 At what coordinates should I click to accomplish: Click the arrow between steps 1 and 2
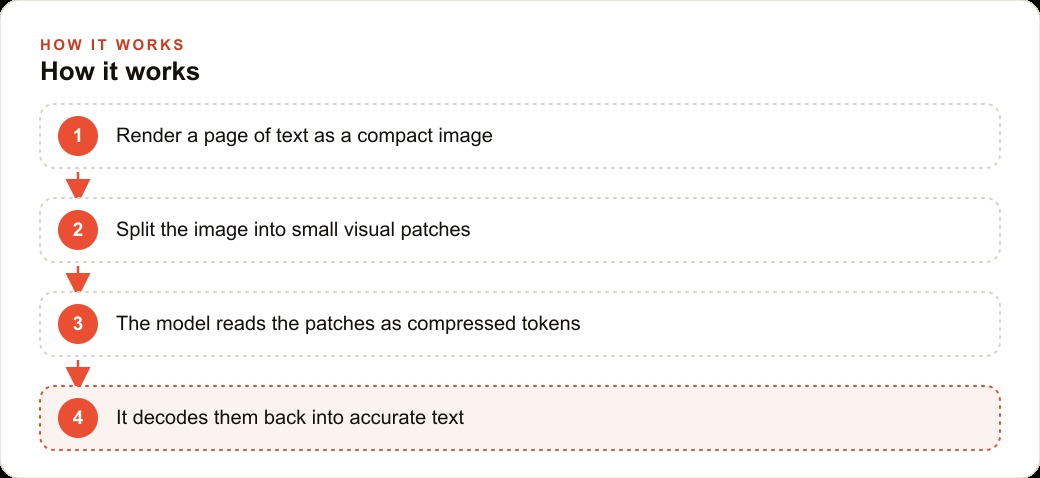click(x=78, y=184)
